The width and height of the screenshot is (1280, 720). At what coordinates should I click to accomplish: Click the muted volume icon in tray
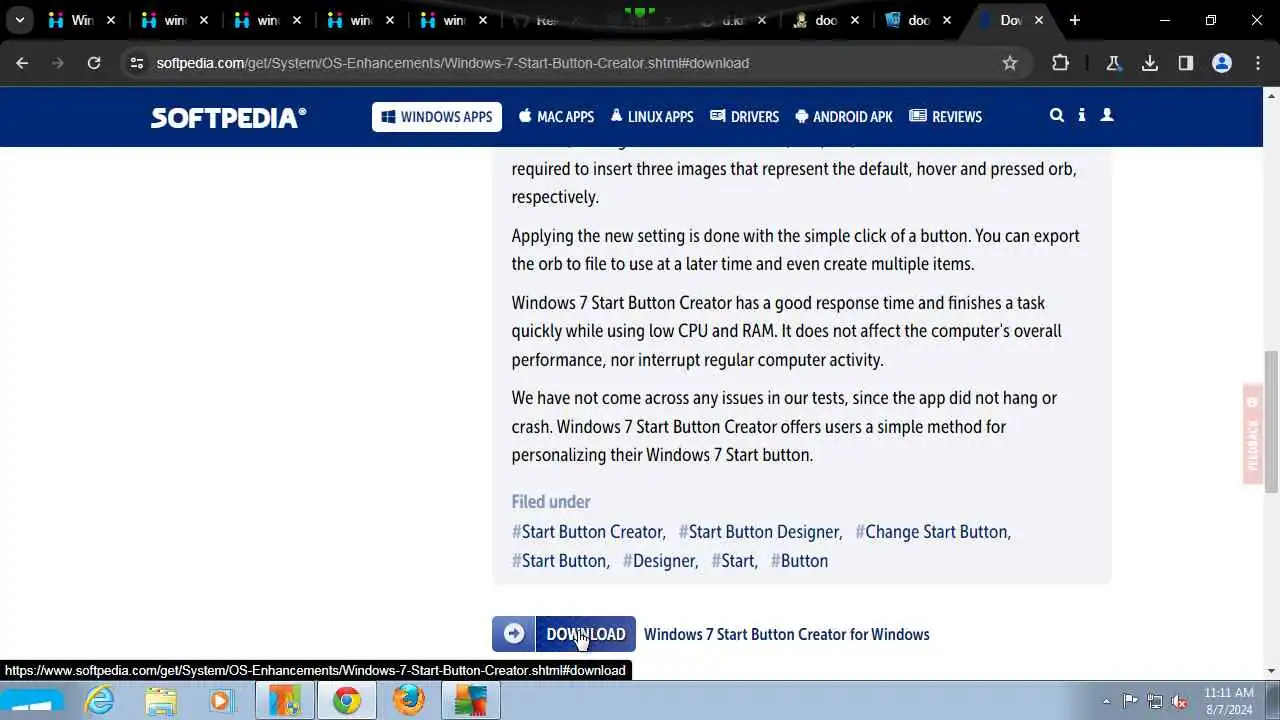tap(1180, 701)
